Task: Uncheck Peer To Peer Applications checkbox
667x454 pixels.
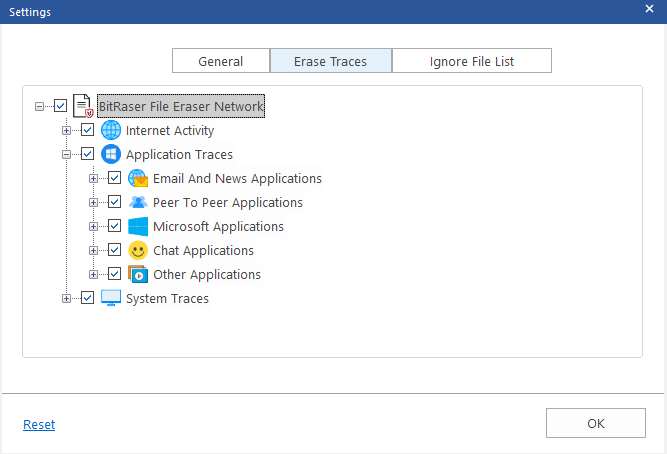Action: coord(114,202)
